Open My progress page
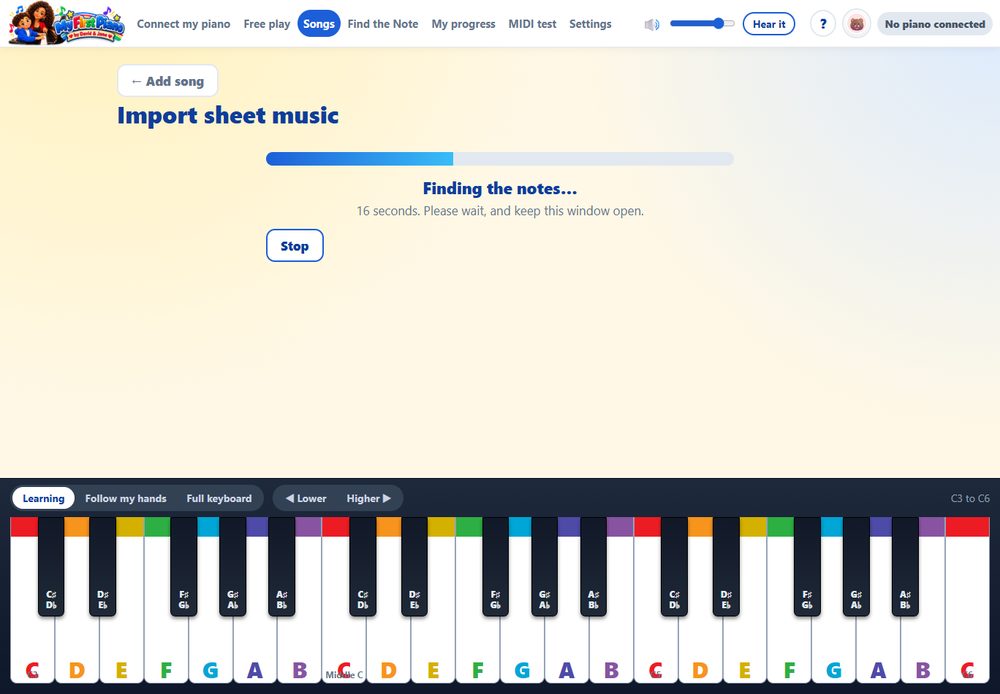This screenshot has width=1000, height=694. (463, 24)
